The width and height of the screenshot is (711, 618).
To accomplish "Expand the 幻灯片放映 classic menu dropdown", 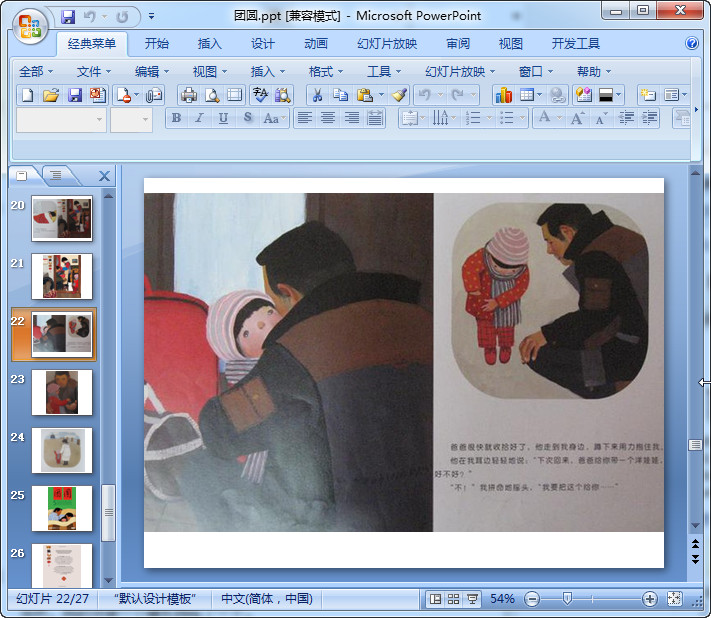I will [460, 72].
